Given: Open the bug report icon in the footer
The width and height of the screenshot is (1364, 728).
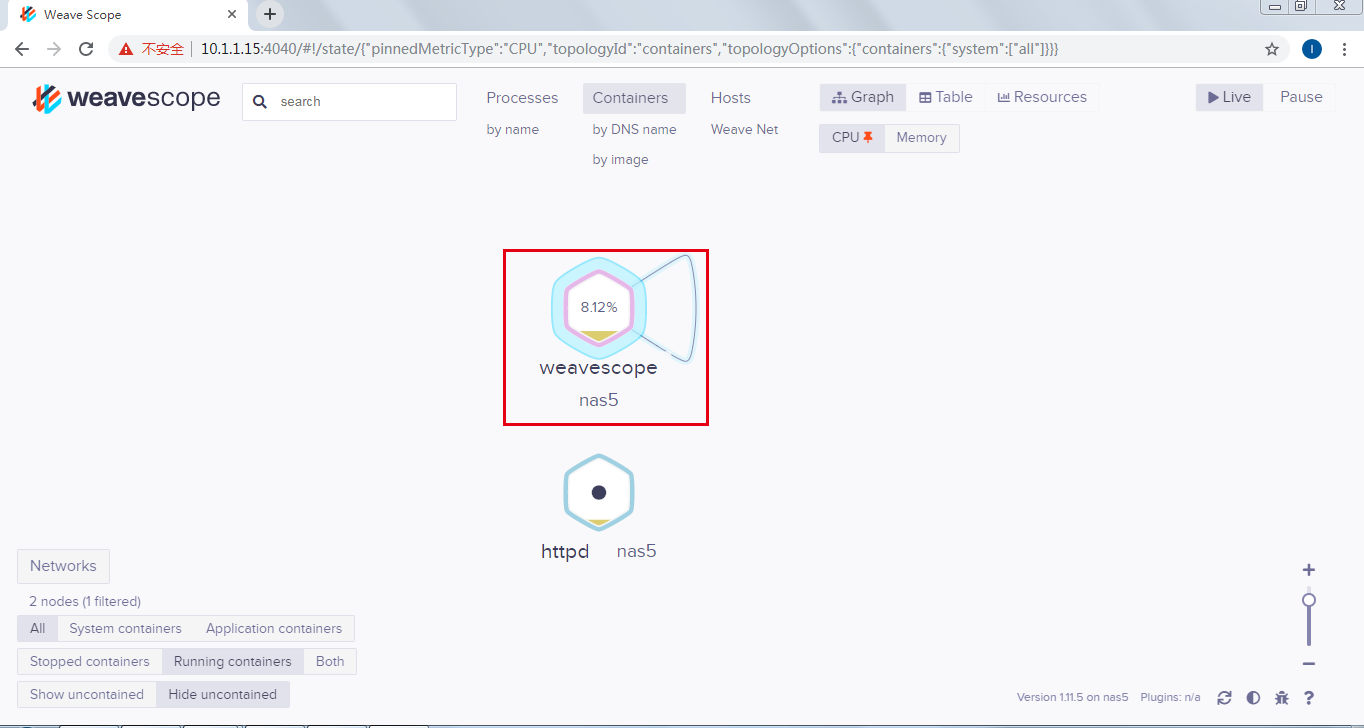Looking at the screenshot, I should [x=1281, y=698].
